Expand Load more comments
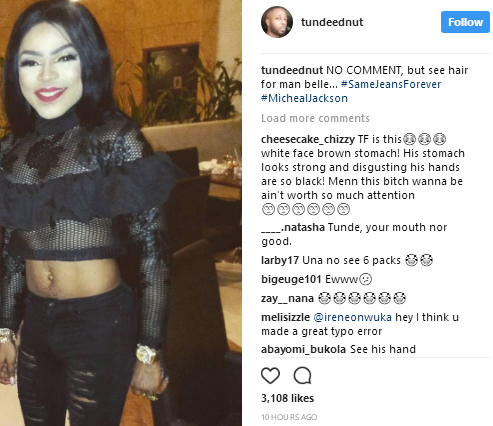This screenshot has height=426, width=493. [x=315, y=118]
